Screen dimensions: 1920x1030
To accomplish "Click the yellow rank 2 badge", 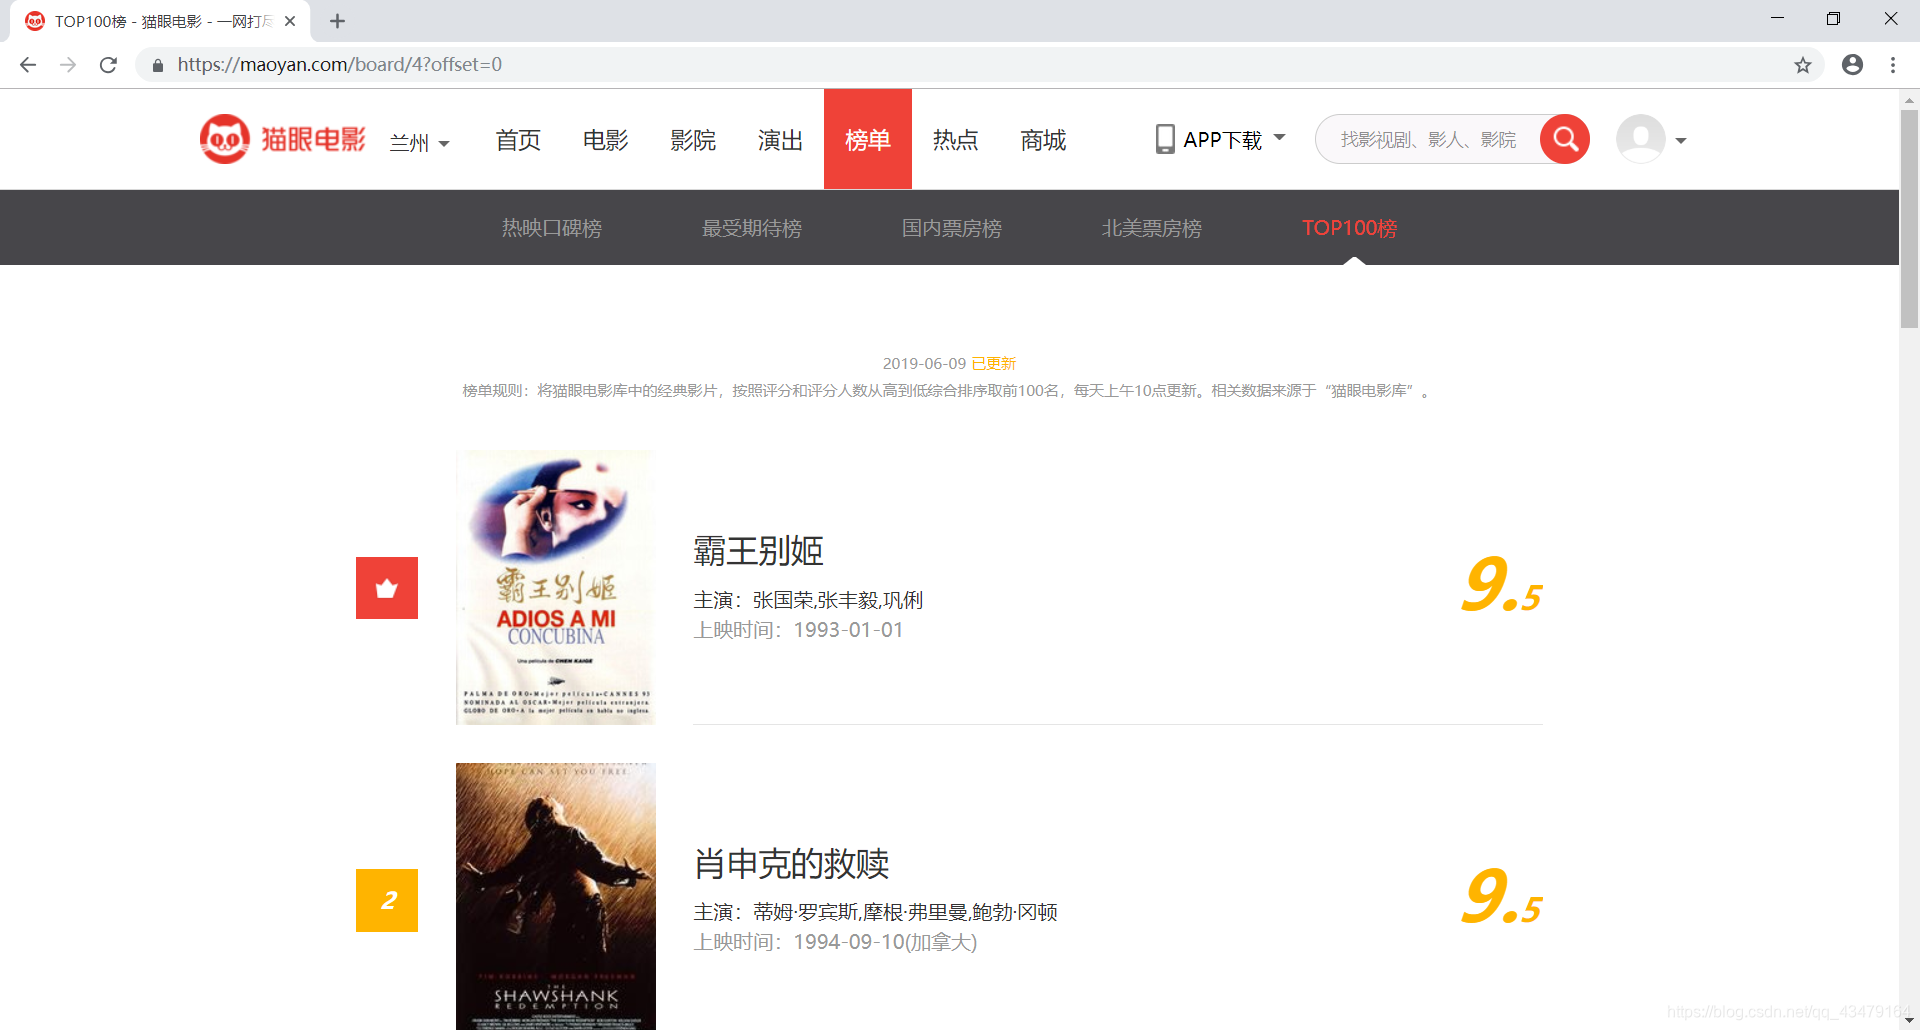I will tap(387, 900).
